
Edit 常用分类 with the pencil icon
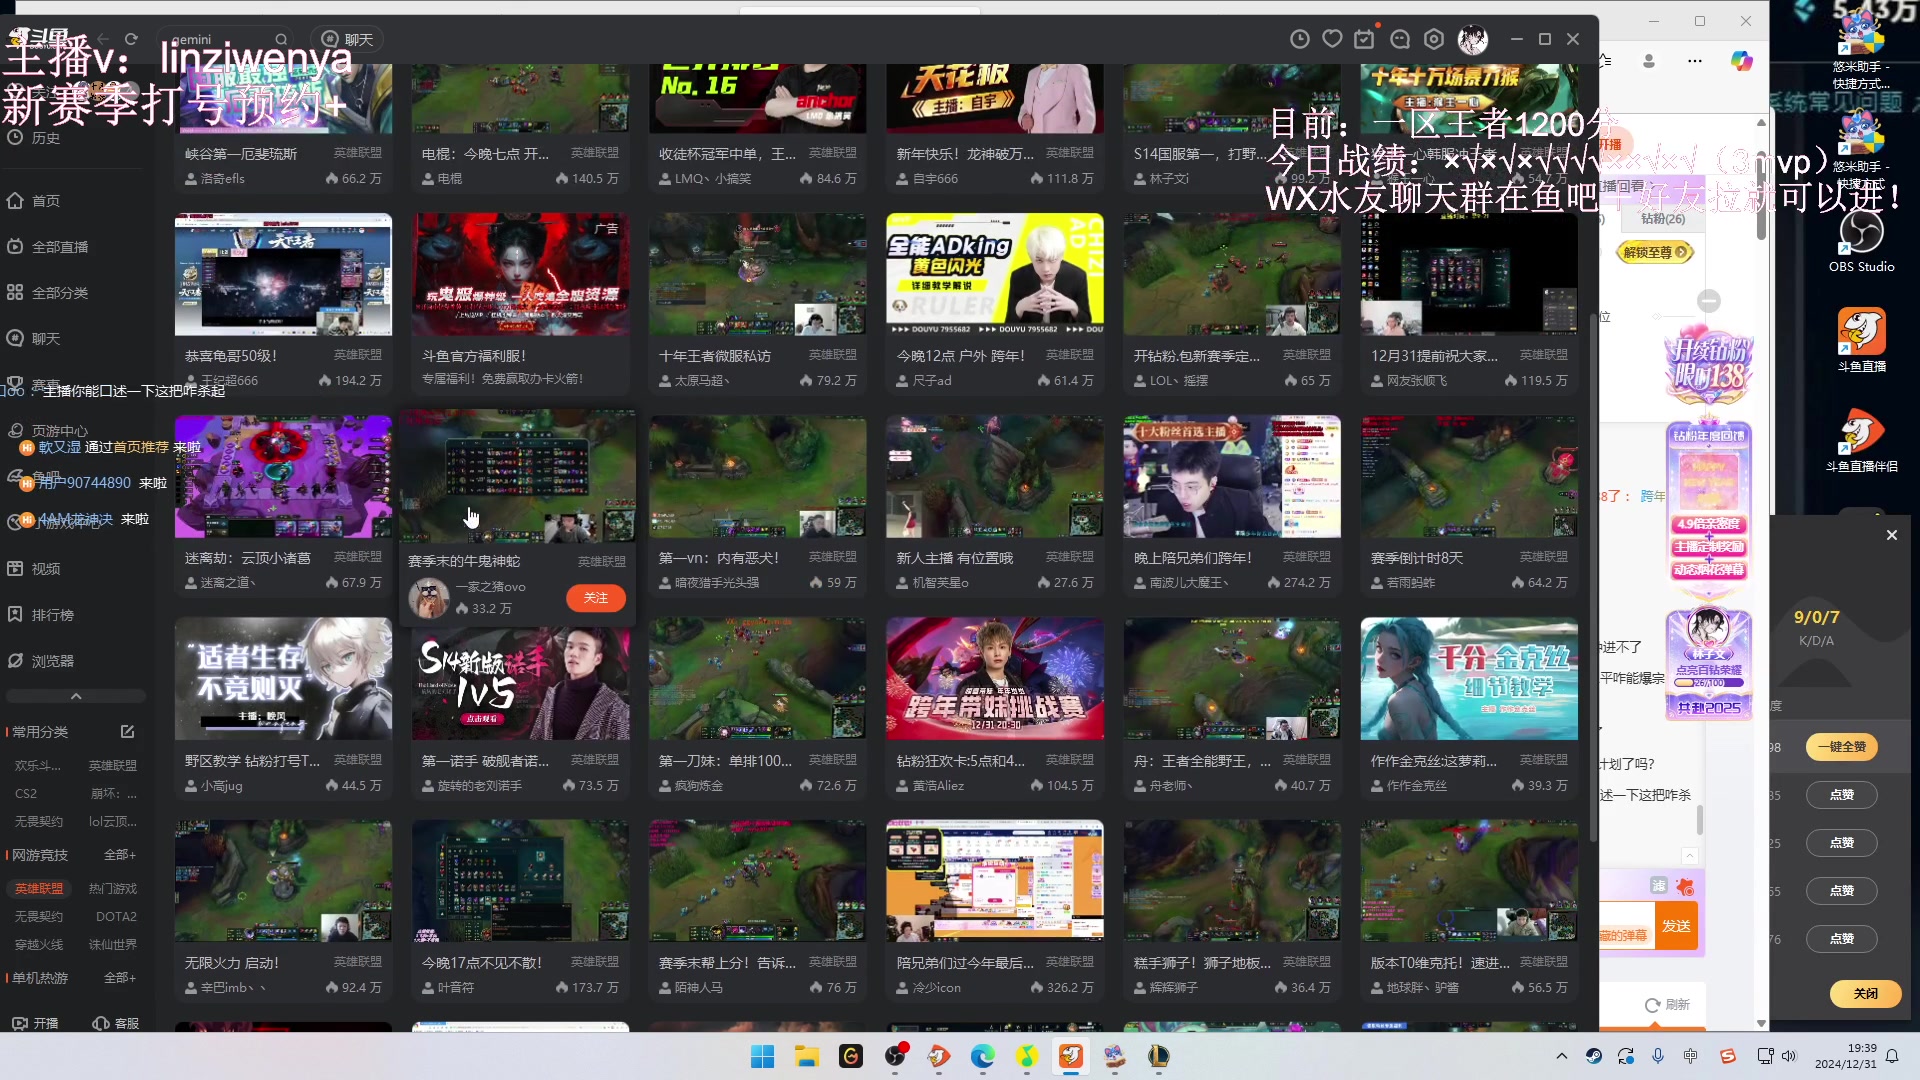coord(128,731)
